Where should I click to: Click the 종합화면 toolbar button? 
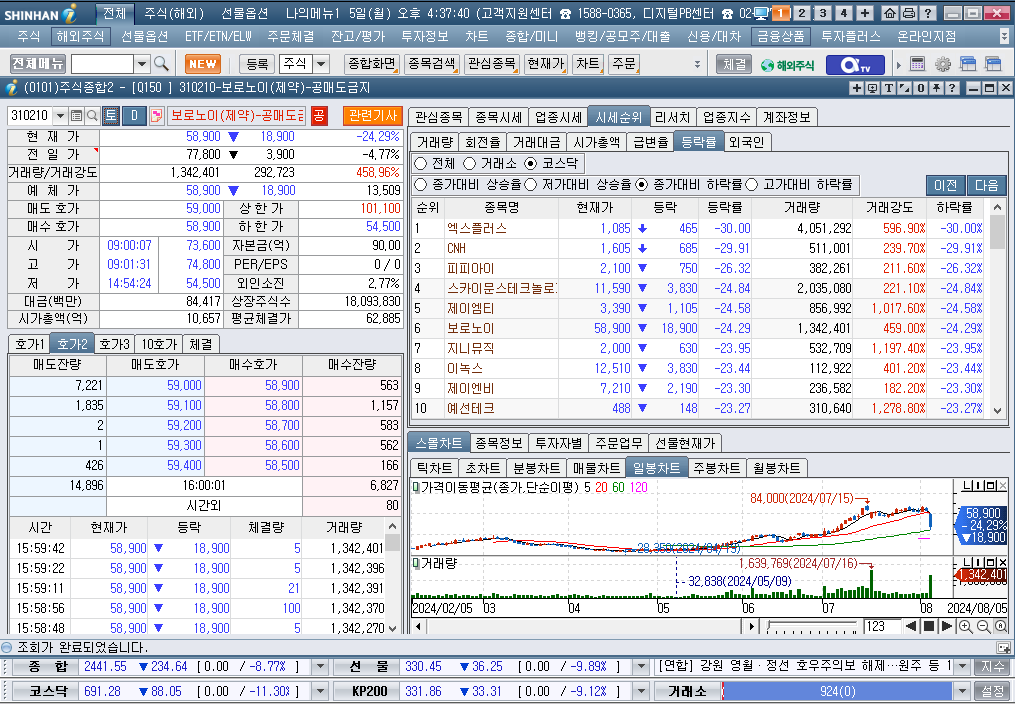click(372, 63)
